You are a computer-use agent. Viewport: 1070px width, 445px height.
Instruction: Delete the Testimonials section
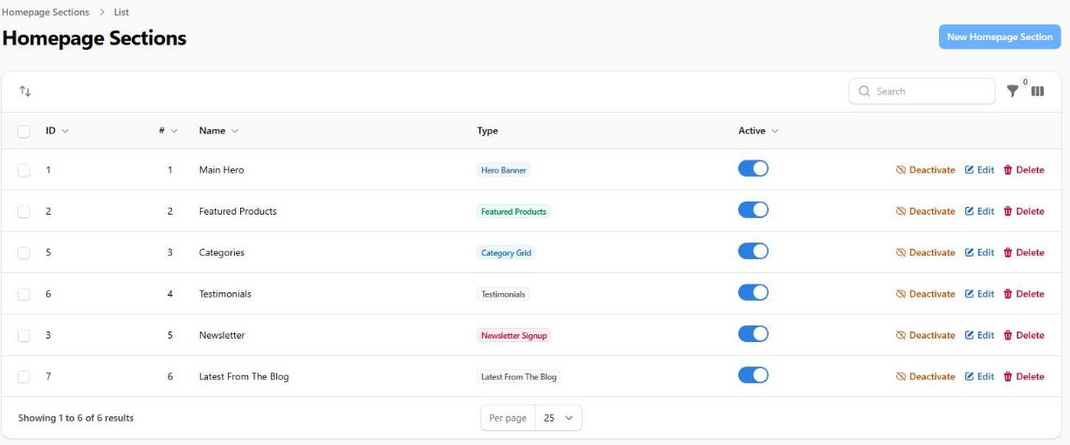(x=1024, y=294)
